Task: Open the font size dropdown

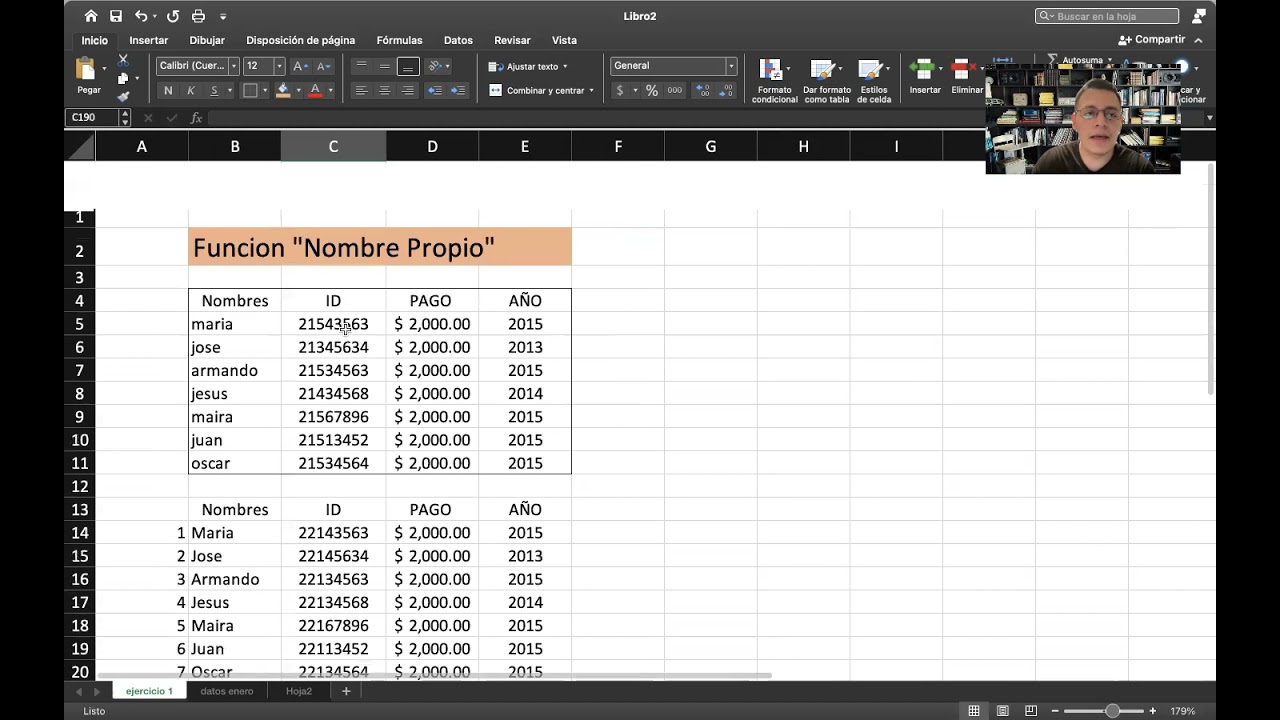Action: tap(279, 66)
